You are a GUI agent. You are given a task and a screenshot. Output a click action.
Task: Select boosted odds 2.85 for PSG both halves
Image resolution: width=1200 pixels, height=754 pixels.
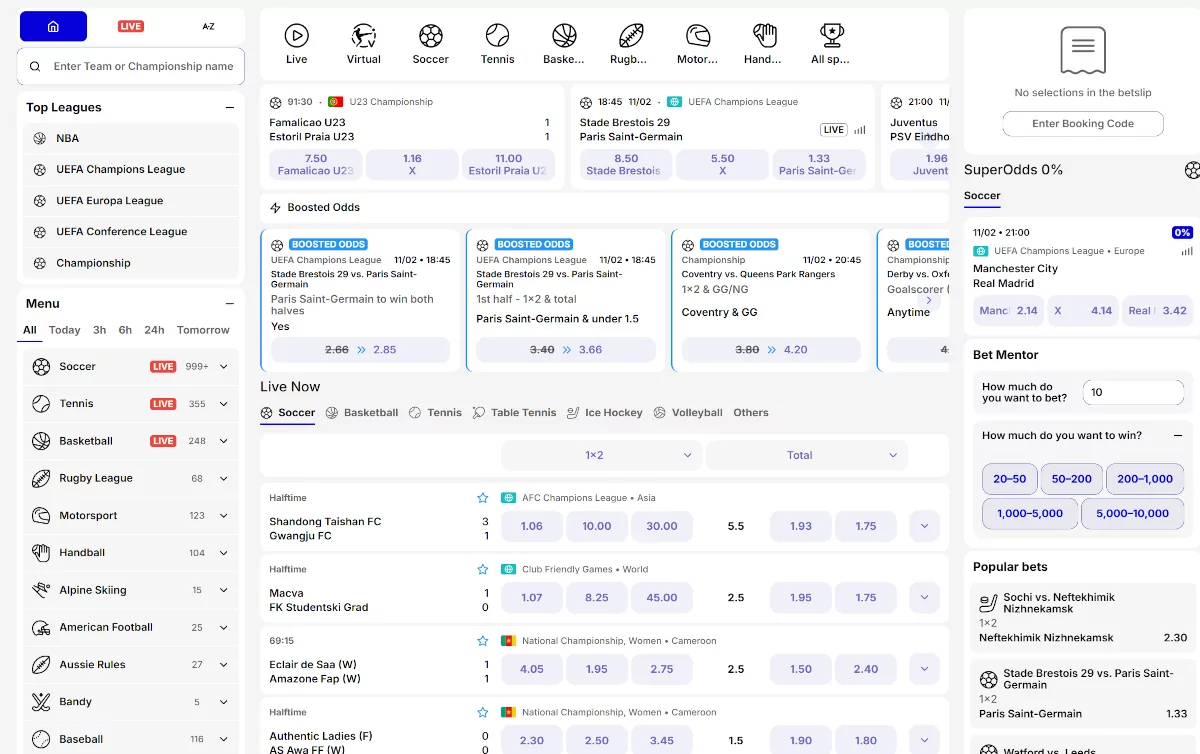point(361,350)
